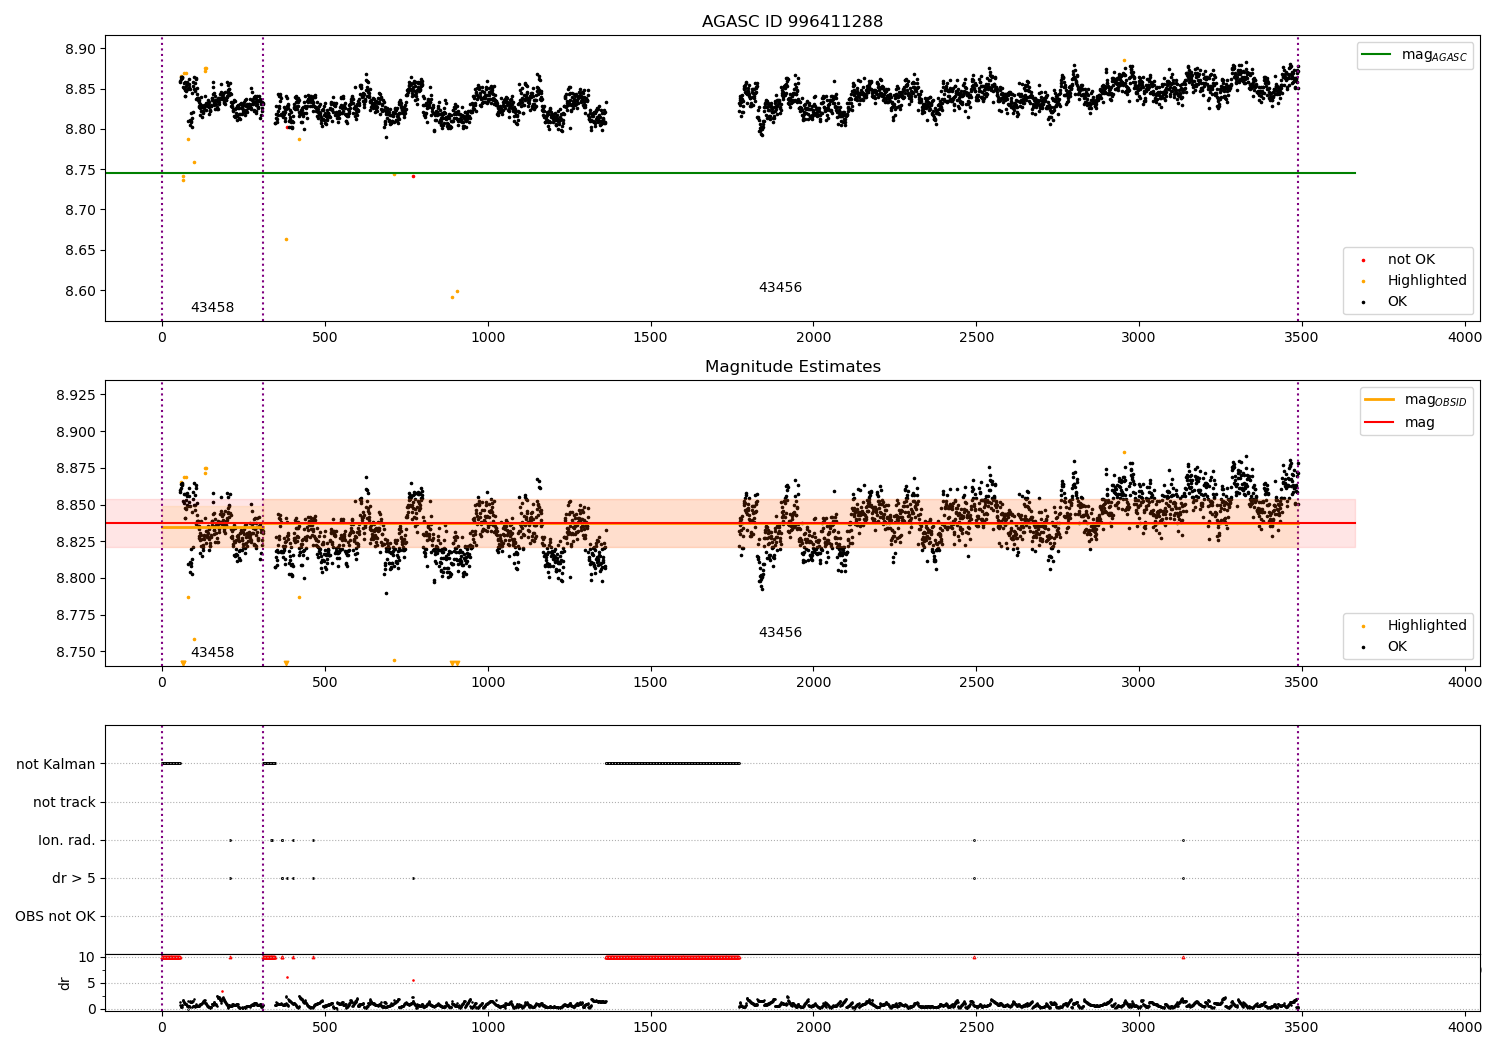Viewport: 1500px width, 1050px height.
Task: Click the 8.75 tick on the top y-axis
Action: point(79,171)
